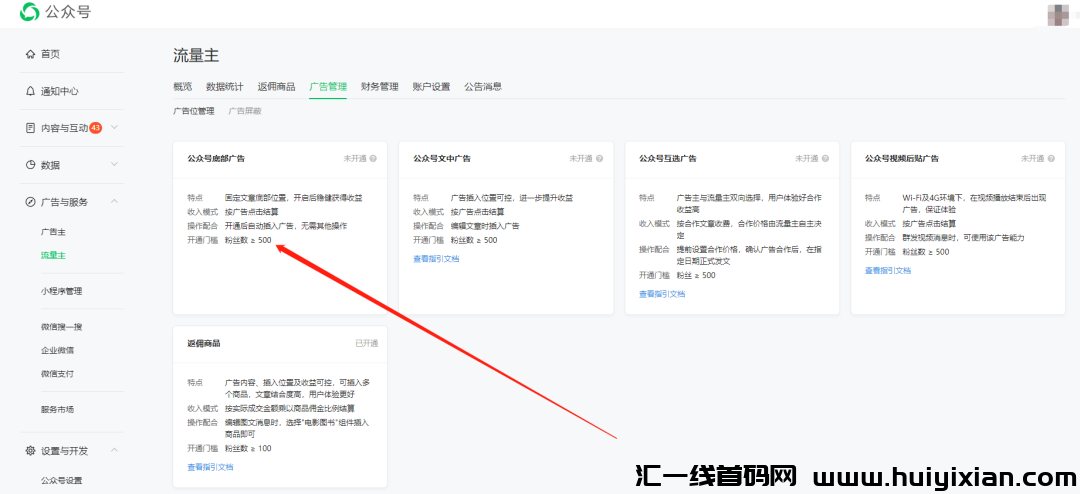Click the home icon beside 首页
The width and height of the screenshot is (1080, 494).
pos(31,54)
